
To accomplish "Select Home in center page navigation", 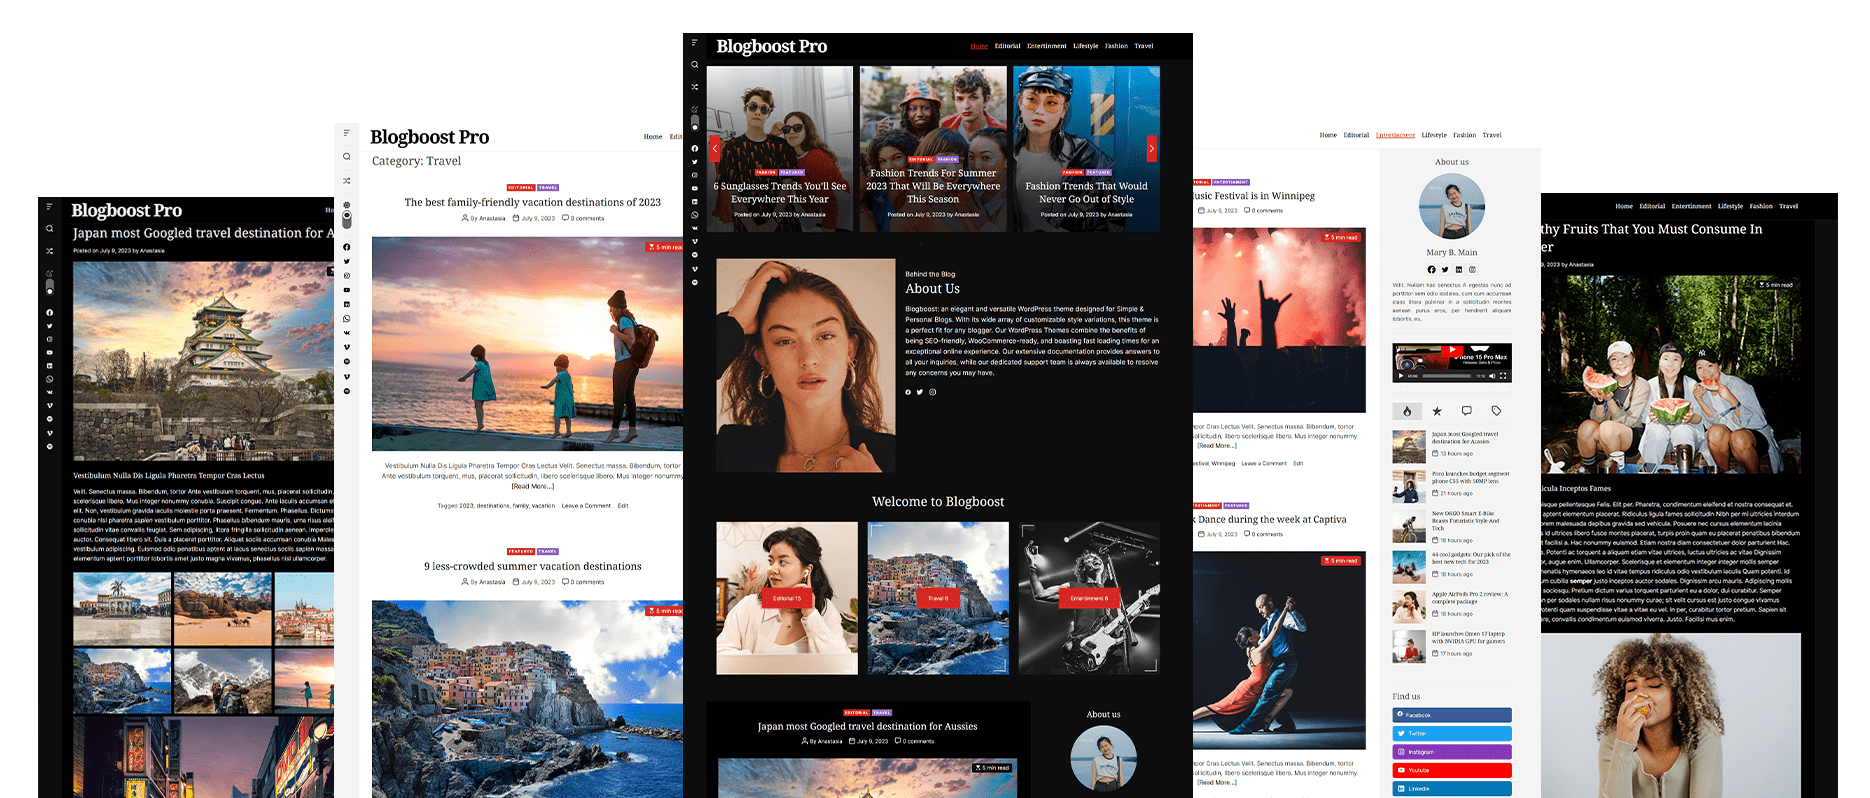I will [x=979, y=46].
